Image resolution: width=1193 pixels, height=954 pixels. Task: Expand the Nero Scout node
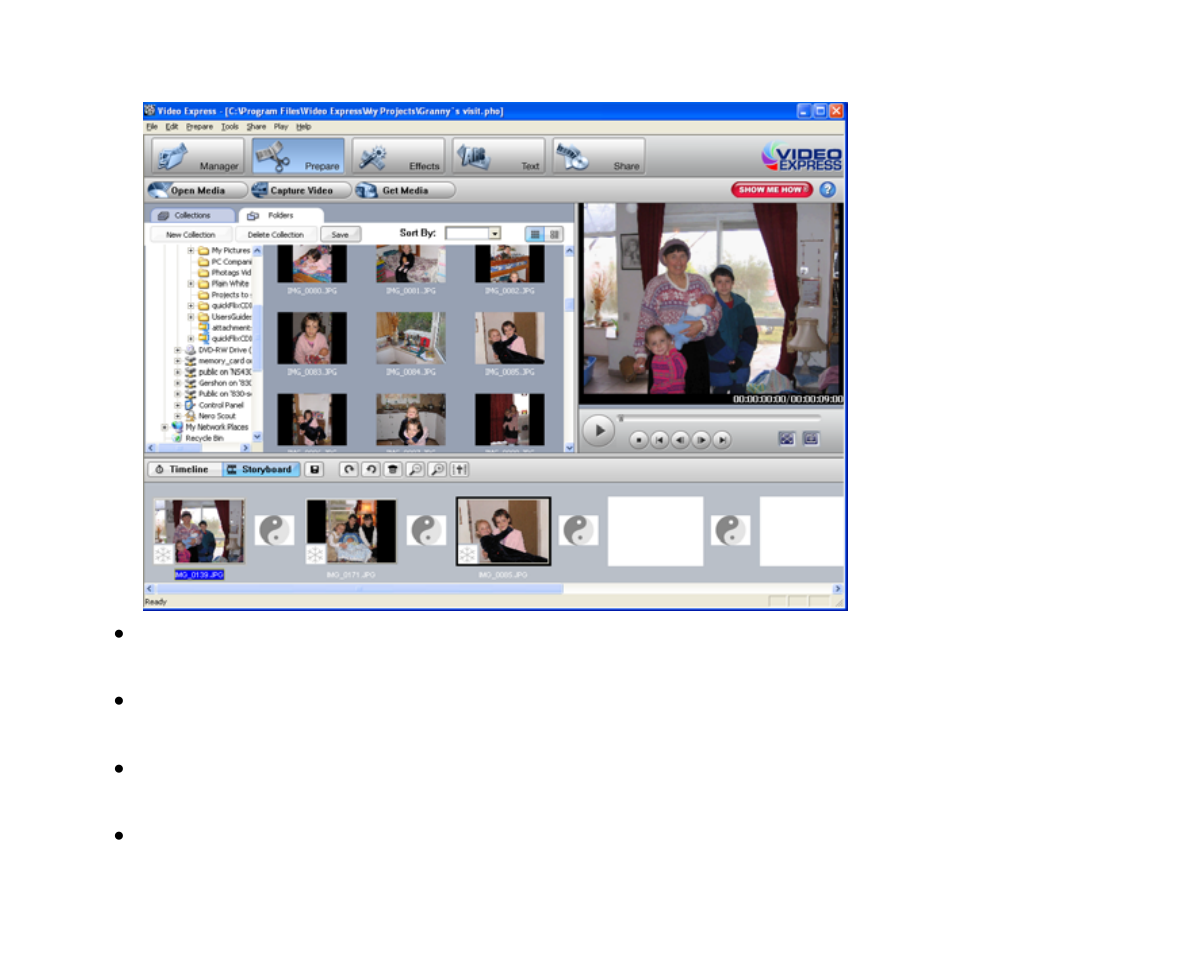pos(178,416)
